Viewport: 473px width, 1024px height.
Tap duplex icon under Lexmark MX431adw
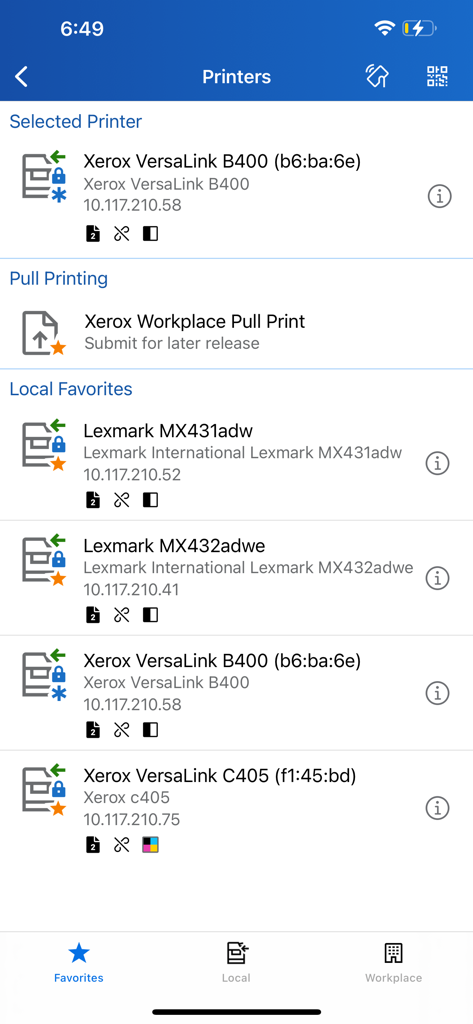tap(93, 500)
